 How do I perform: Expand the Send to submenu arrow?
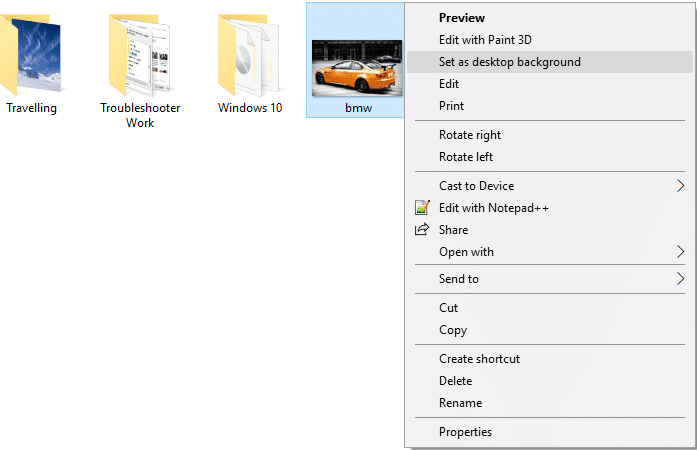click(x=680, y=279)
